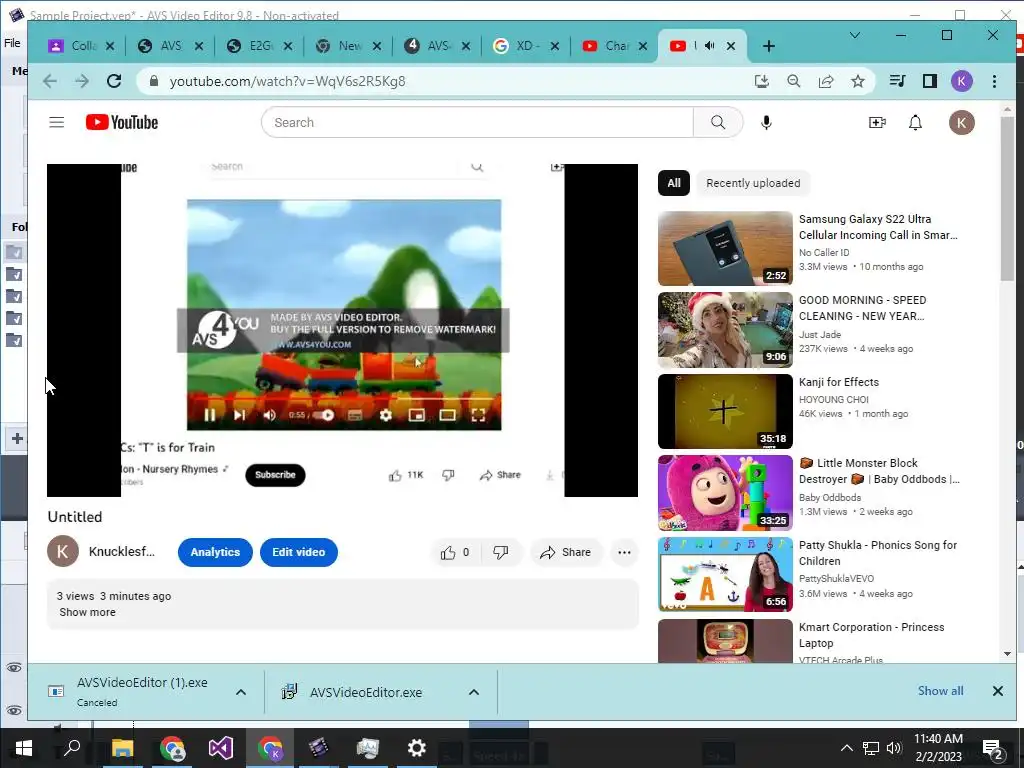Start voice search with the microphone icon
Image resolution: width=1024 pixels, height=768 pixels.
click(x=766, y=122)
